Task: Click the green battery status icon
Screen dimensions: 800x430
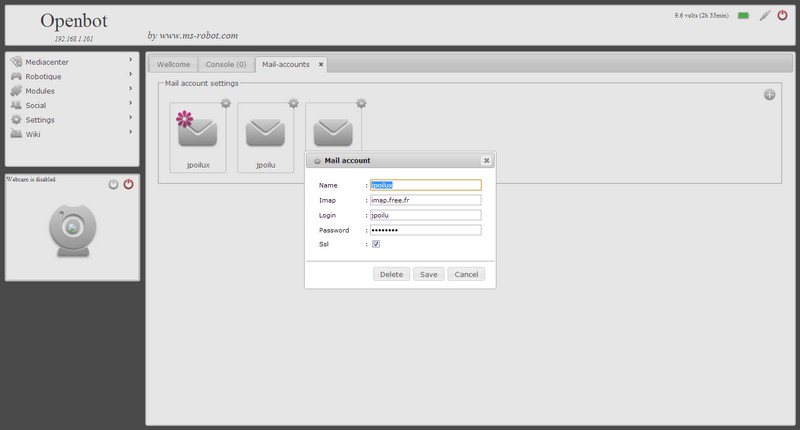Action: pos(743,16)
